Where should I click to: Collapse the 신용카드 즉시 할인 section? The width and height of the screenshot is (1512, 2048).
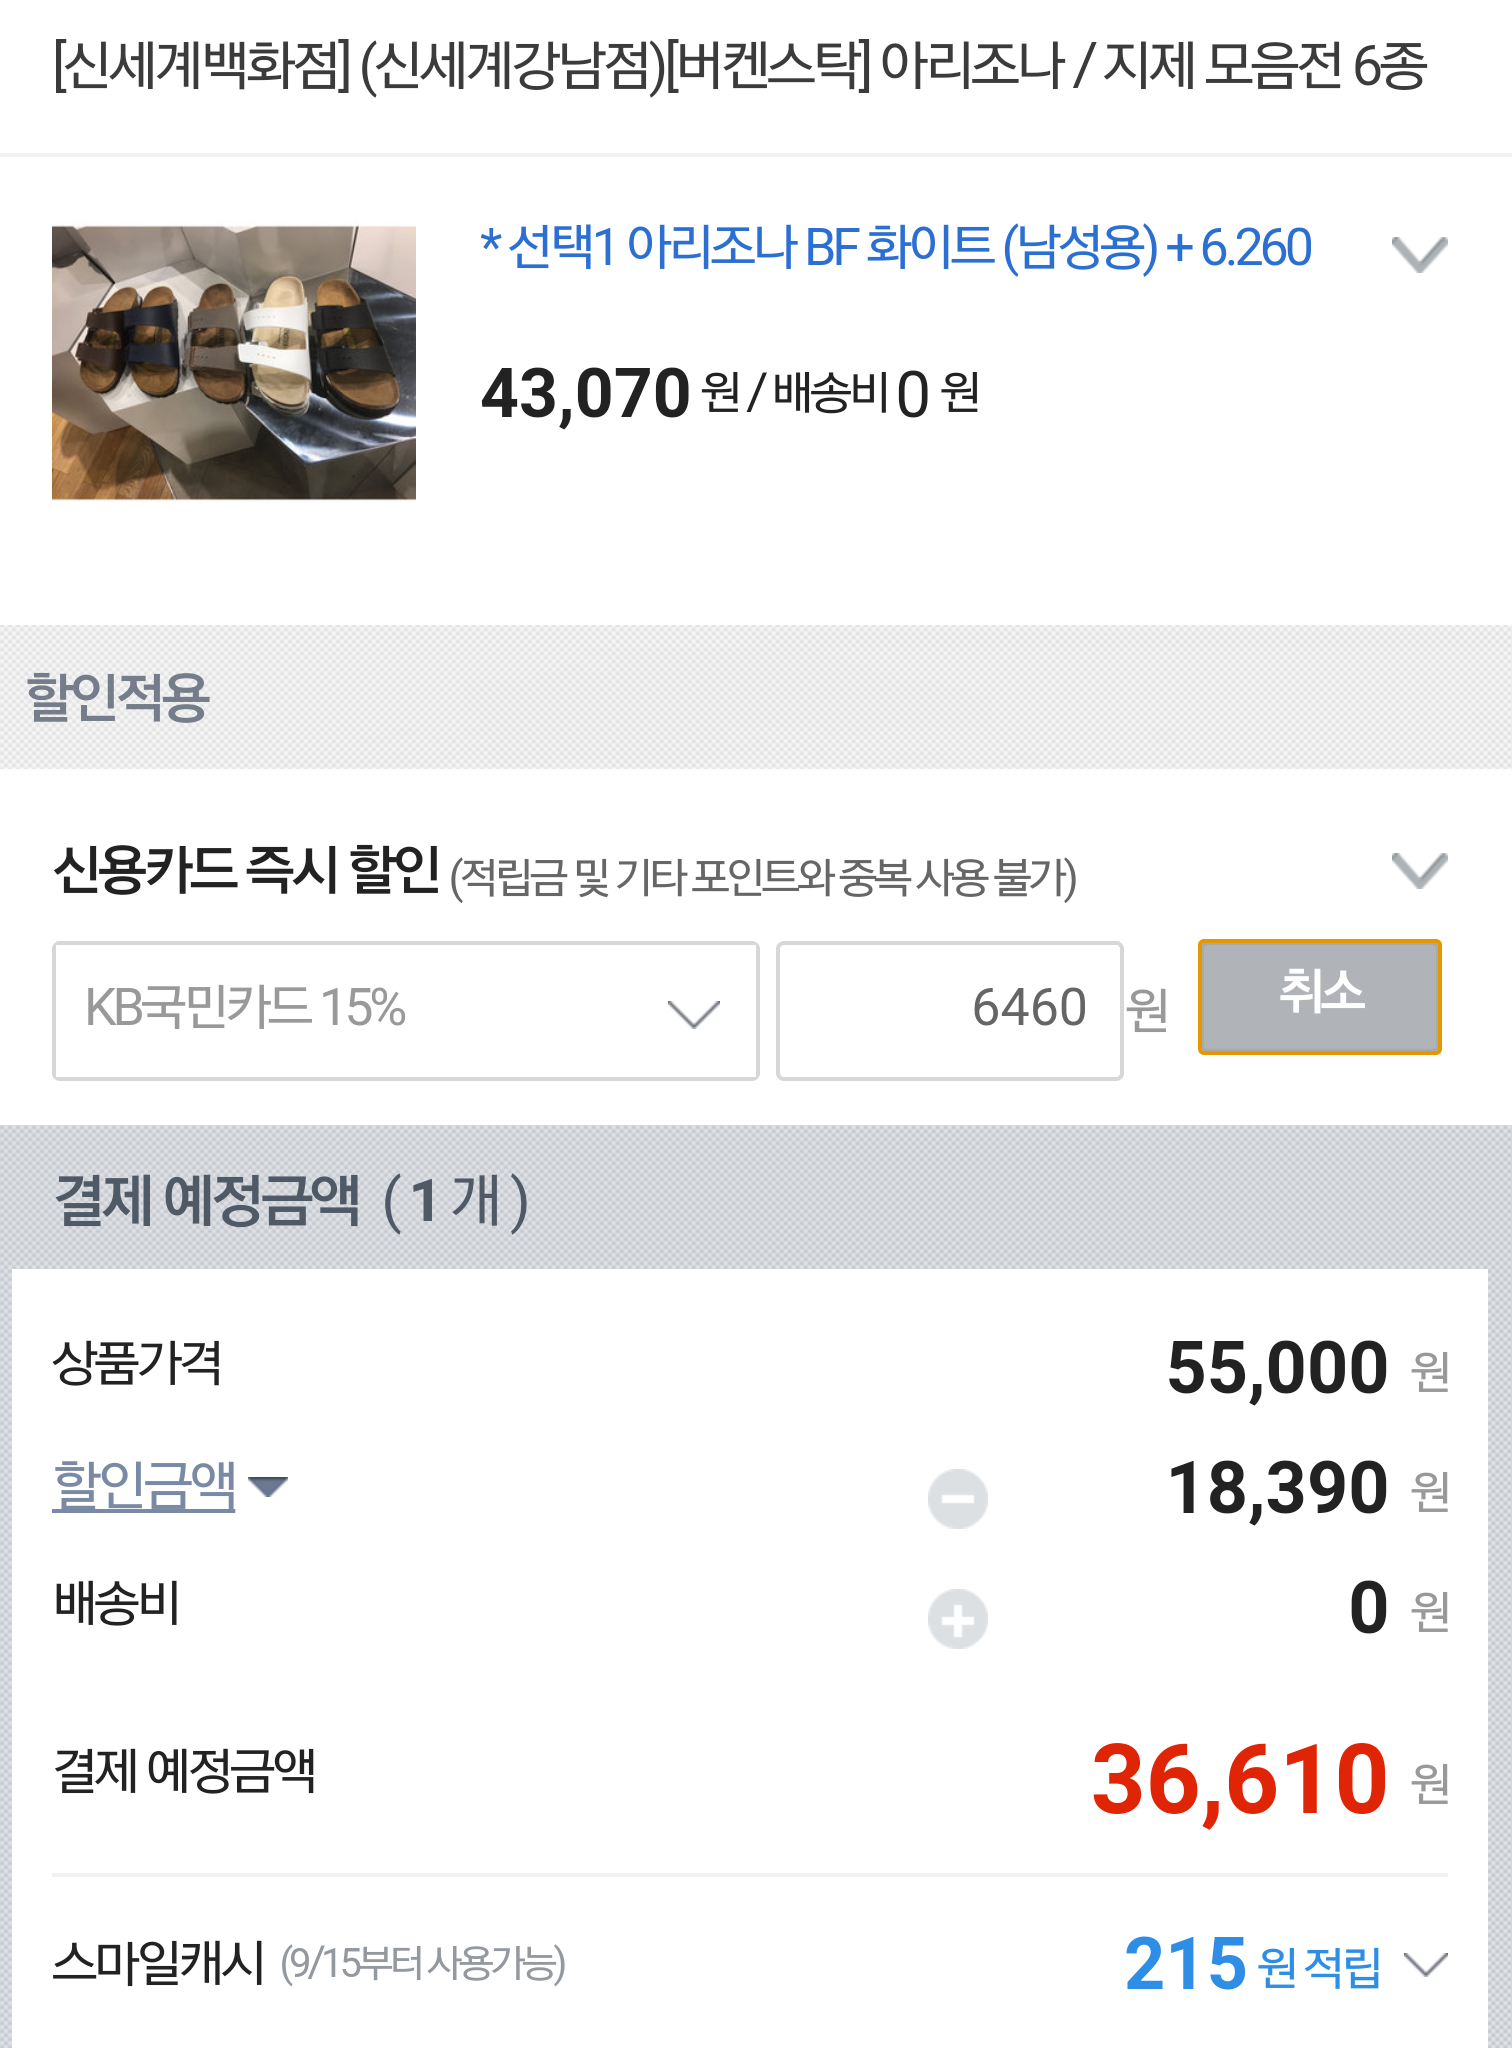(1419, 869)
